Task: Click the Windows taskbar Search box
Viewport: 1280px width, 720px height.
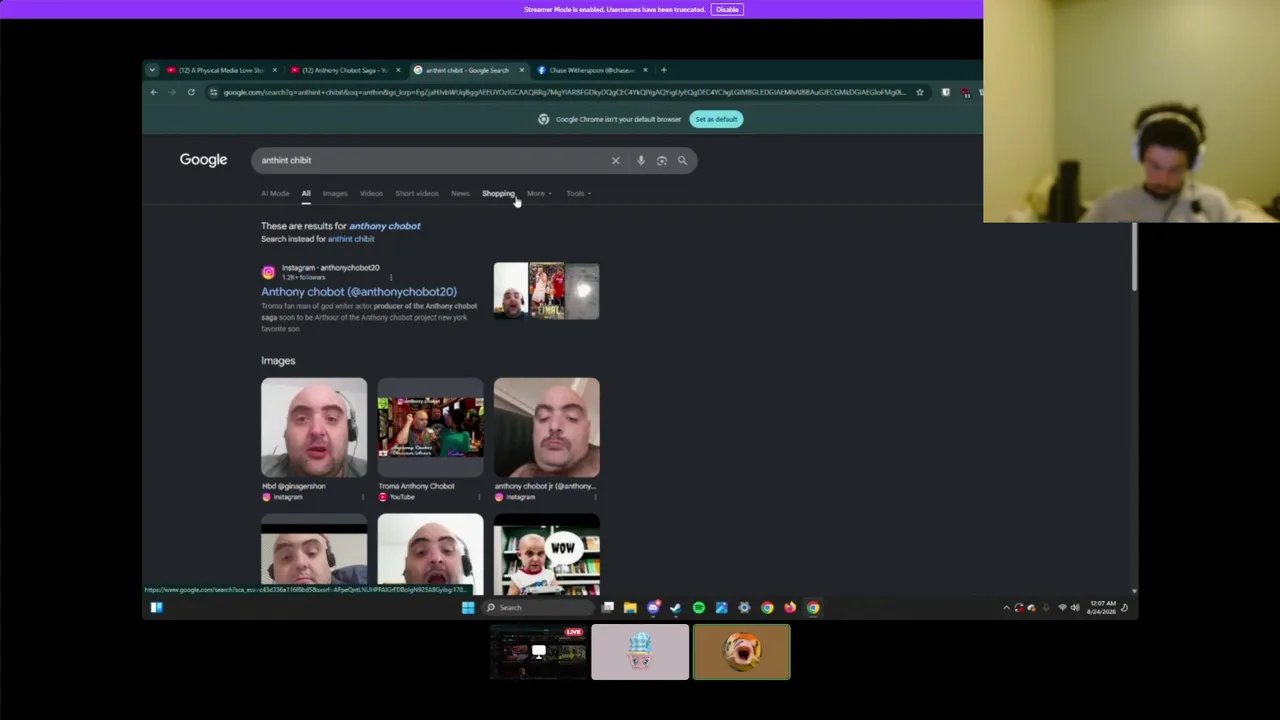Action: [x=538, y=607]
